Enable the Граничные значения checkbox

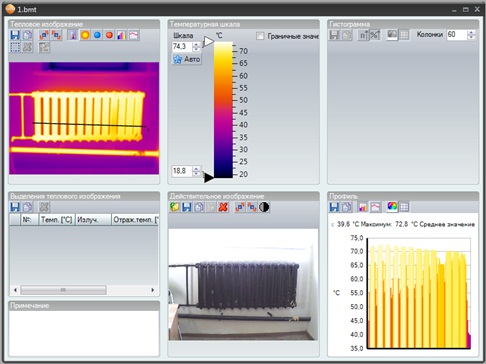(260, 36)
